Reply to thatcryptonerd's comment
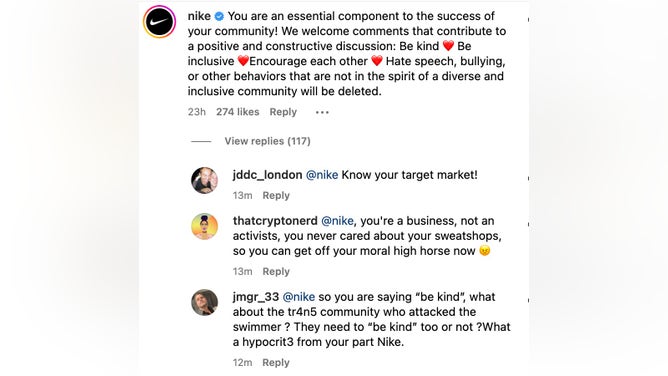Viewport: 668px width, 376px height. point(276,272)
